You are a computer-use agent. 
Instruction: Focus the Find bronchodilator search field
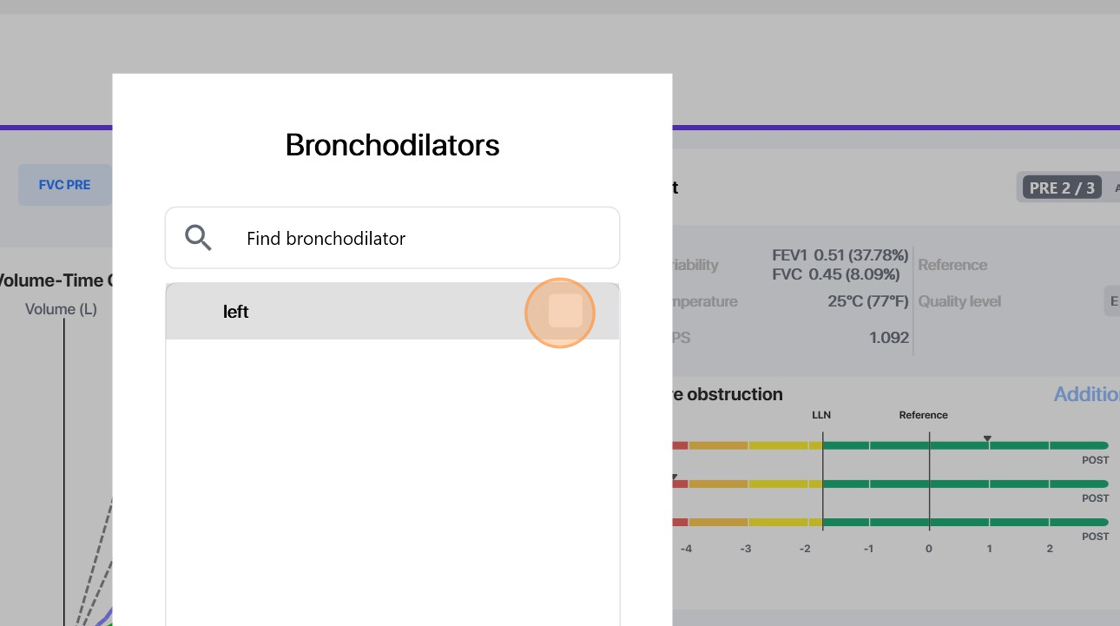point(392,238)
